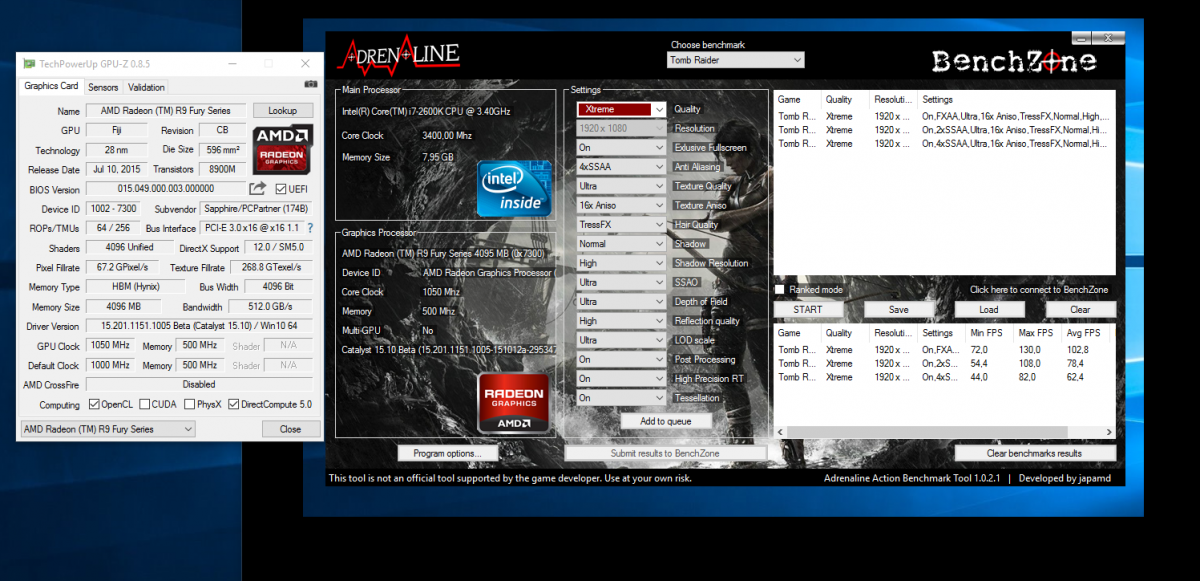Click here to connect to BenchZone link
The height and width of the screenshot is (581, 1200).
1039,290
